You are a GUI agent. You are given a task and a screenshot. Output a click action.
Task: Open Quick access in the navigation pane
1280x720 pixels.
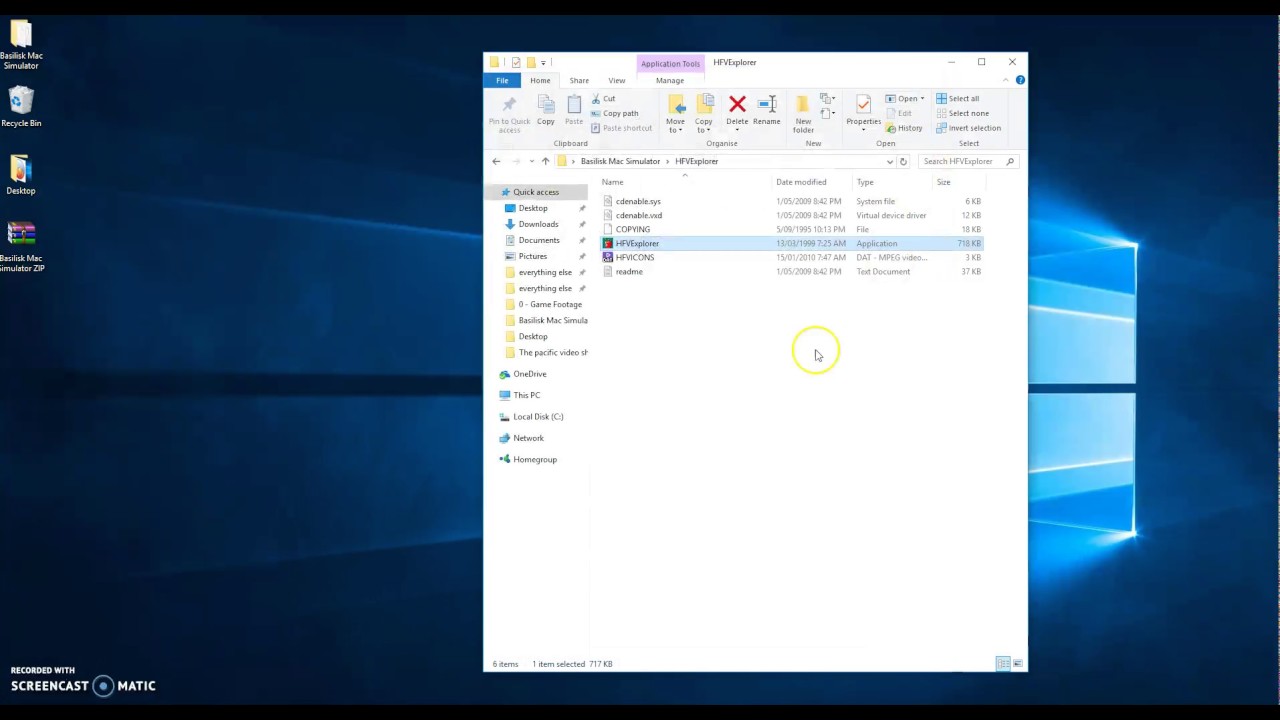[536, 192]
